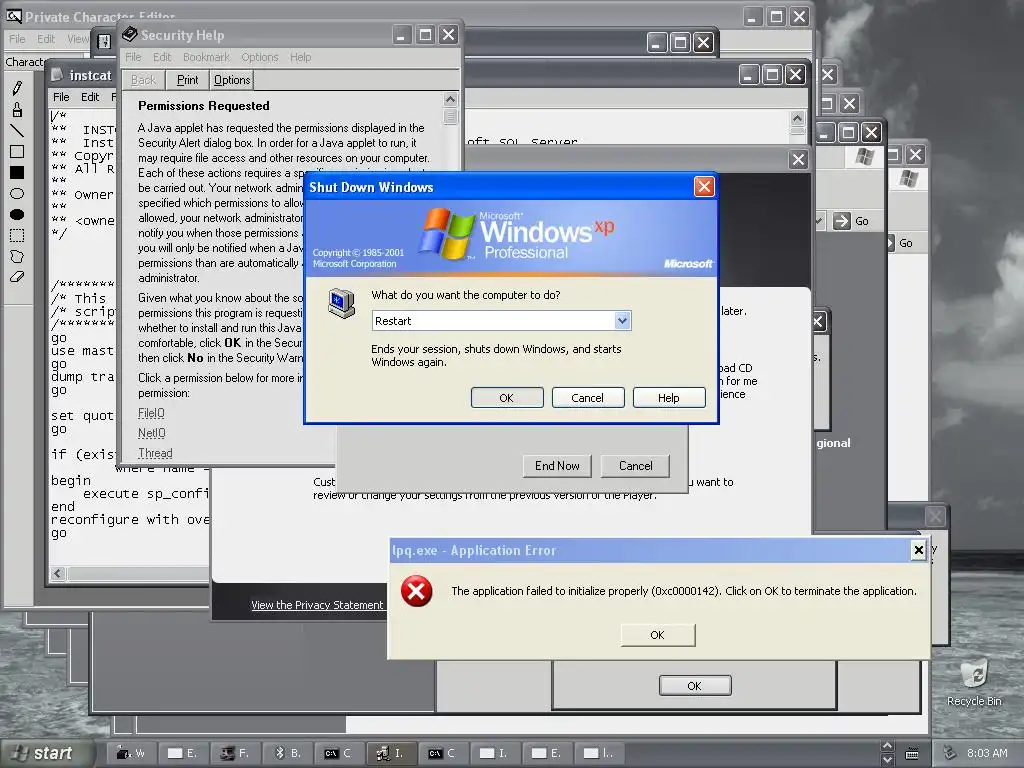Viewport: 1024px width, 768px height.
Task: Select the Filled Rectangle tool
Action: tap(17, 172)
